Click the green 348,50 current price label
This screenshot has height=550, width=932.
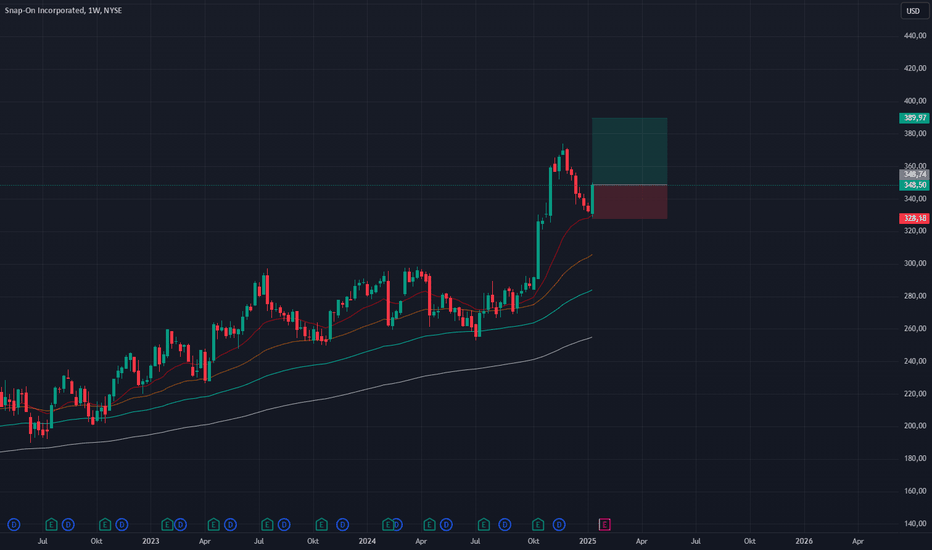[914, 185]
